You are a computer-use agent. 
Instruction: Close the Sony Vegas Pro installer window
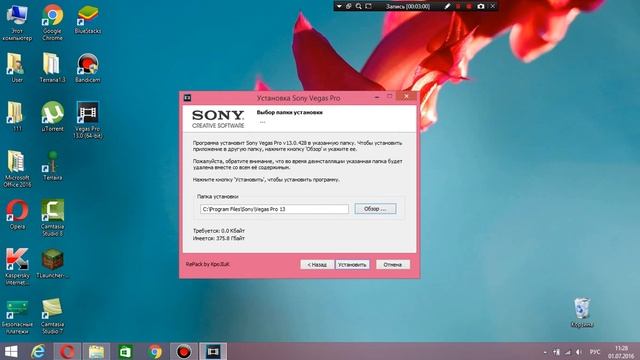(406, 96)
